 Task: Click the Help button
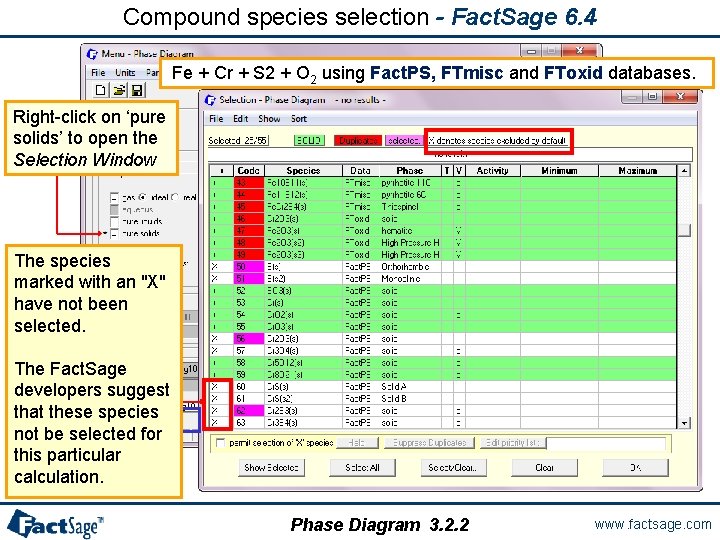(x=357, y=443)
